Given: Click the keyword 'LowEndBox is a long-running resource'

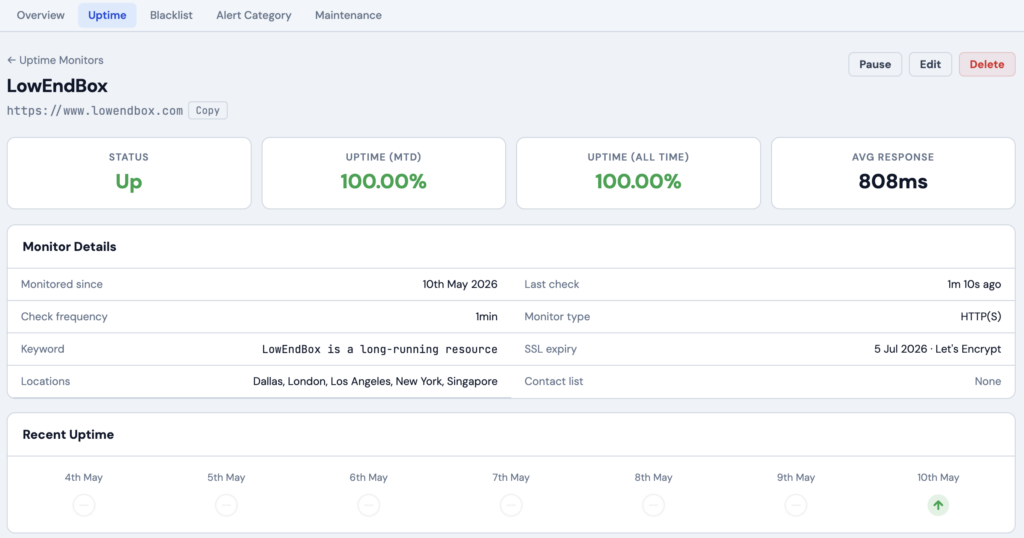Looking at the screenshot, I should tap(379, 349).
